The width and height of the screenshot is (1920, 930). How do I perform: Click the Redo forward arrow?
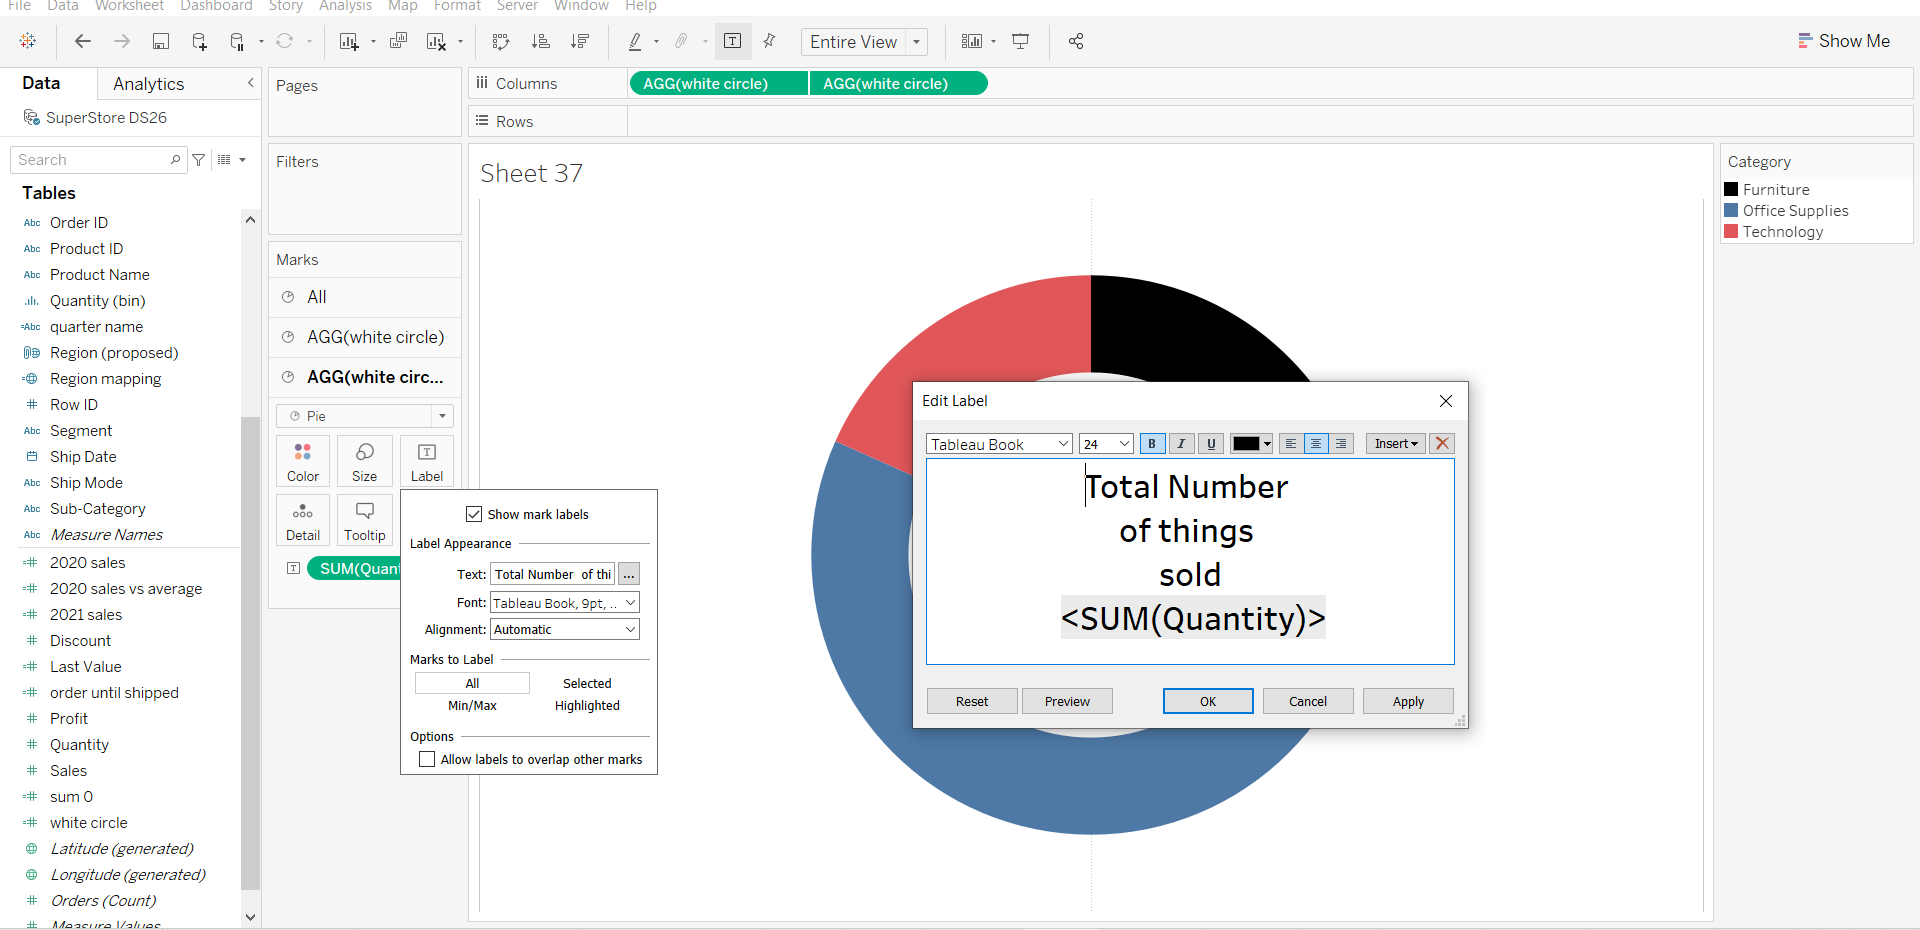pos(122,41)
